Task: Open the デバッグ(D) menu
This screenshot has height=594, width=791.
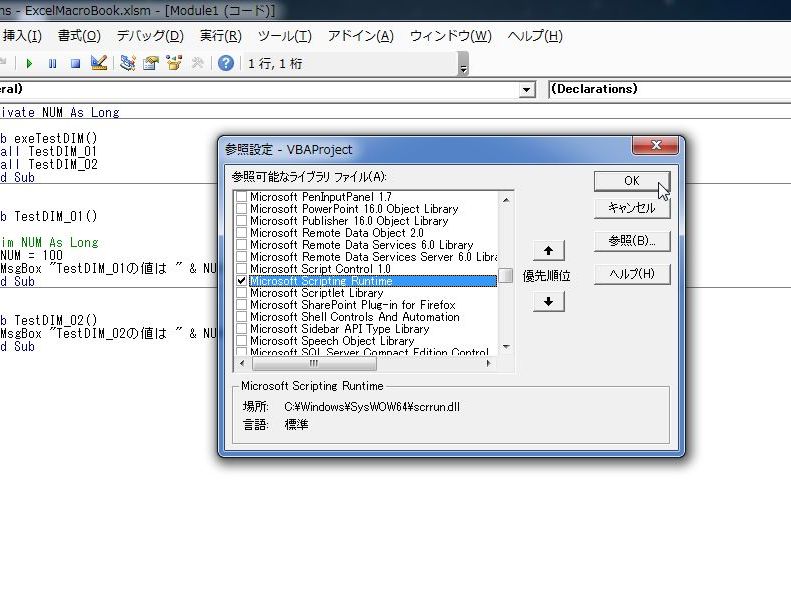Action: click(150, 36)
